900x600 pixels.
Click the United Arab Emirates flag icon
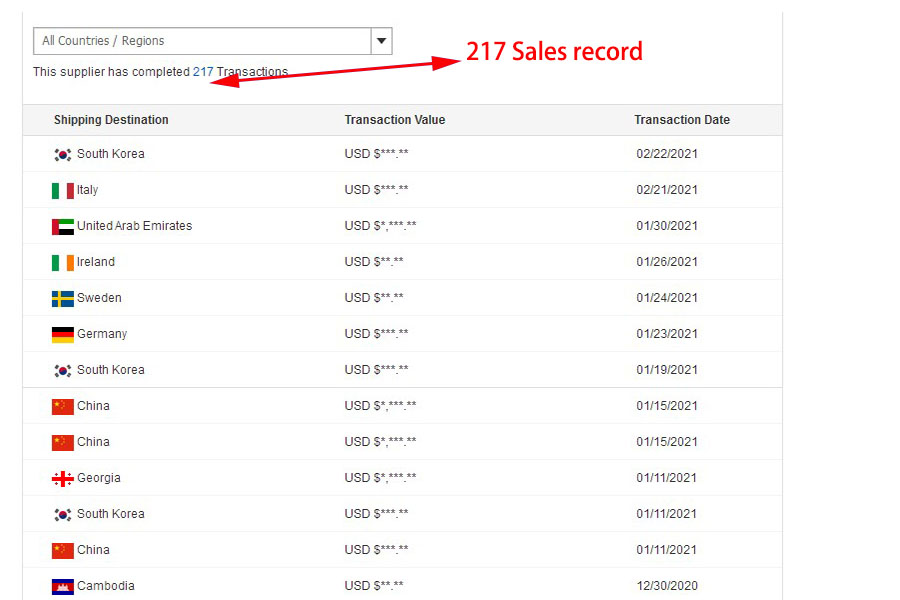coord(62,226)
